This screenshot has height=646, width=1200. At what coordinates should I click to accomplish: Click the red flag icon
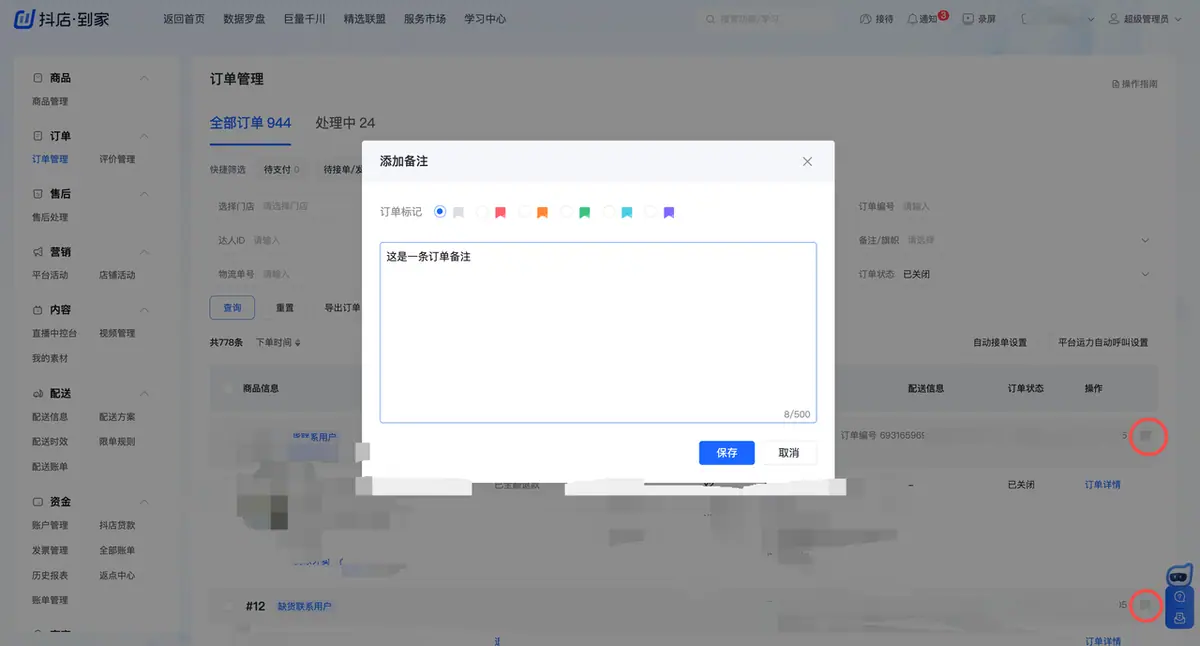tap(500, 213)
